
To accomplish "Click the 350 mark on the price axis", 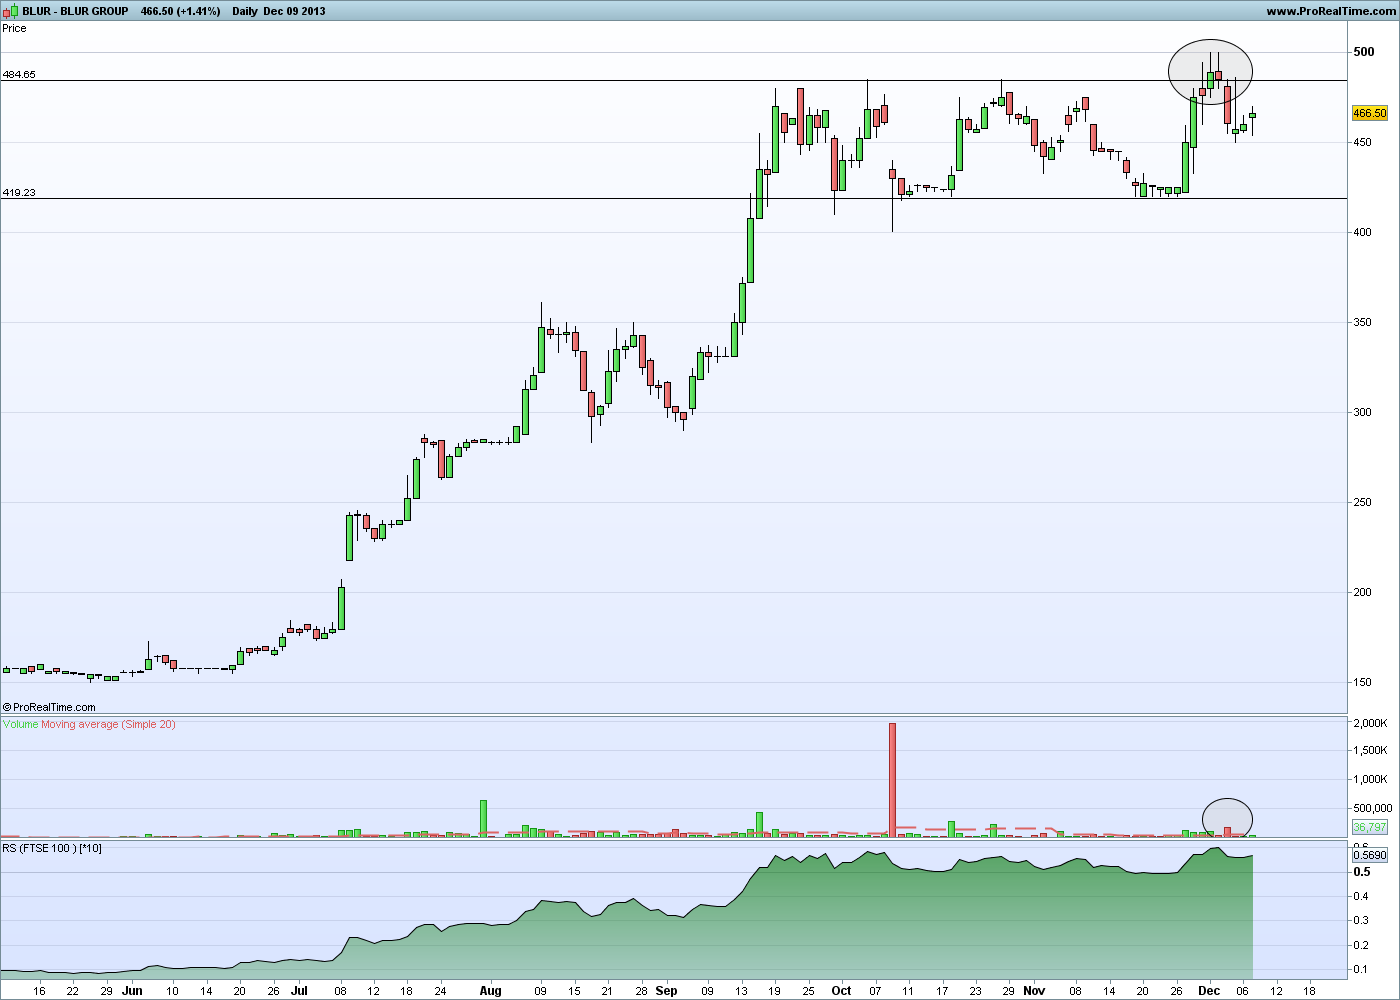I will [x=1363, y=322].
